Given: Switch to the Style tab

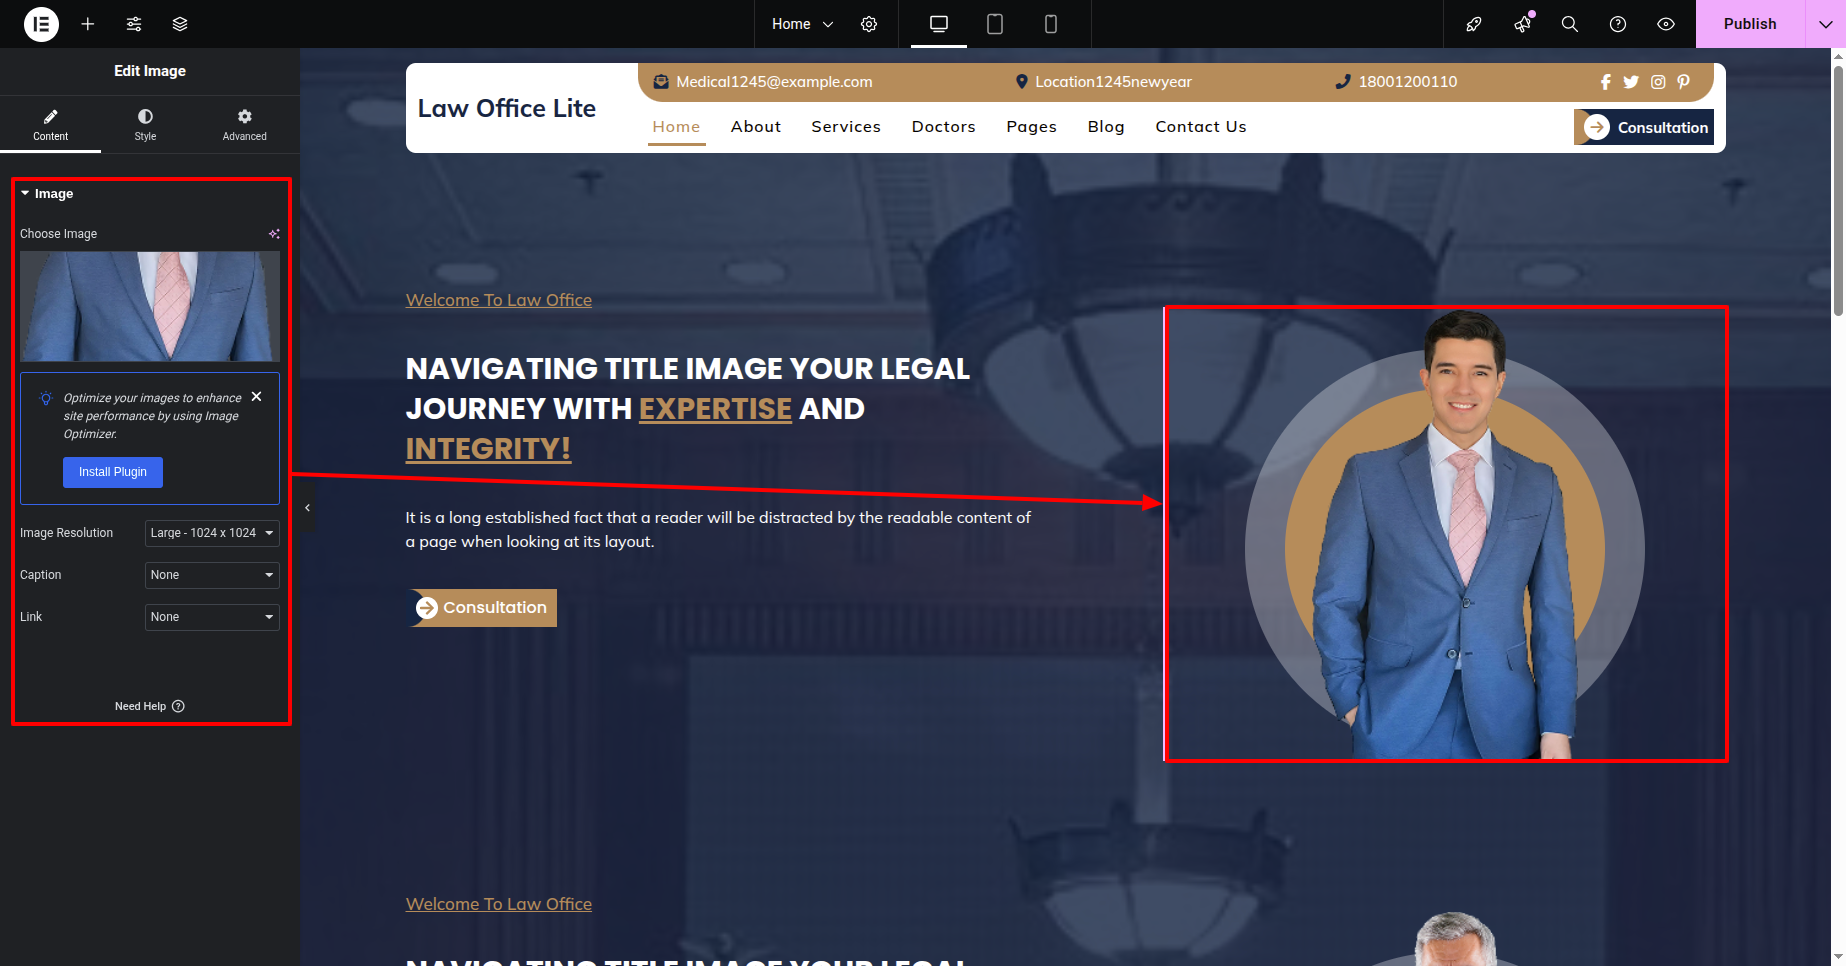Looking at the screenshot, I should coord(145,125).
